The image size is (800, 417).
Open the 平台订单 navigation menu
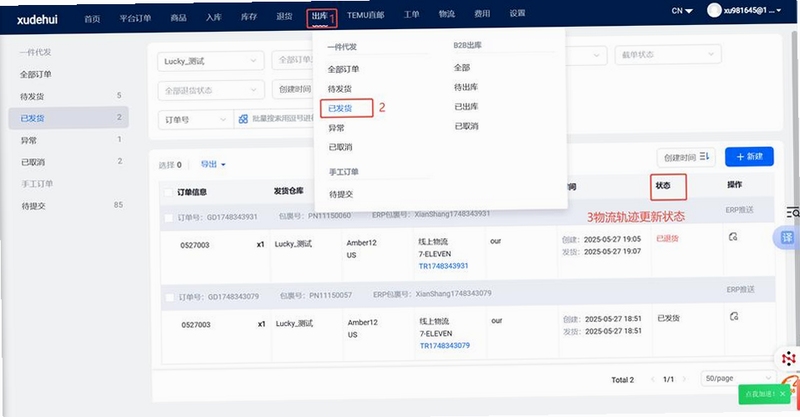(135, 18)
